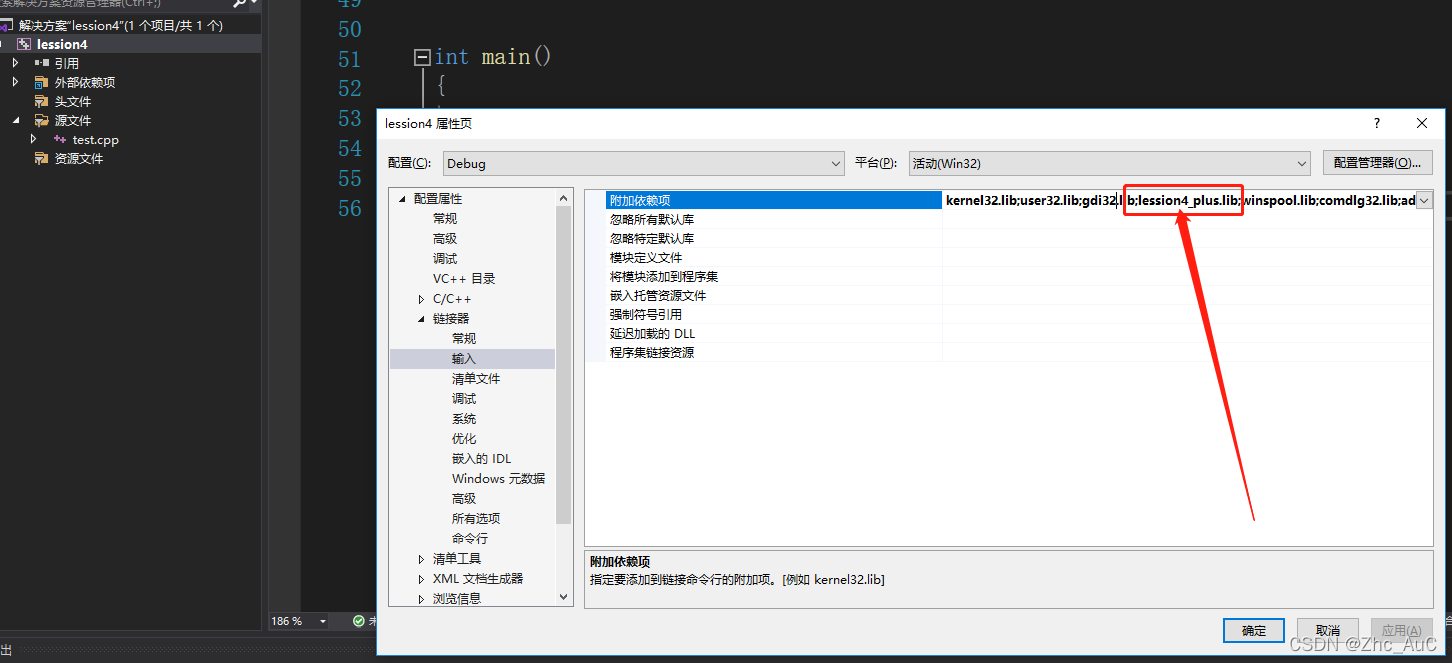The width and height of the screenshot is (1452, 663).
Task: Click the solution search magnifier icon
Action: (x=239, y=4)
